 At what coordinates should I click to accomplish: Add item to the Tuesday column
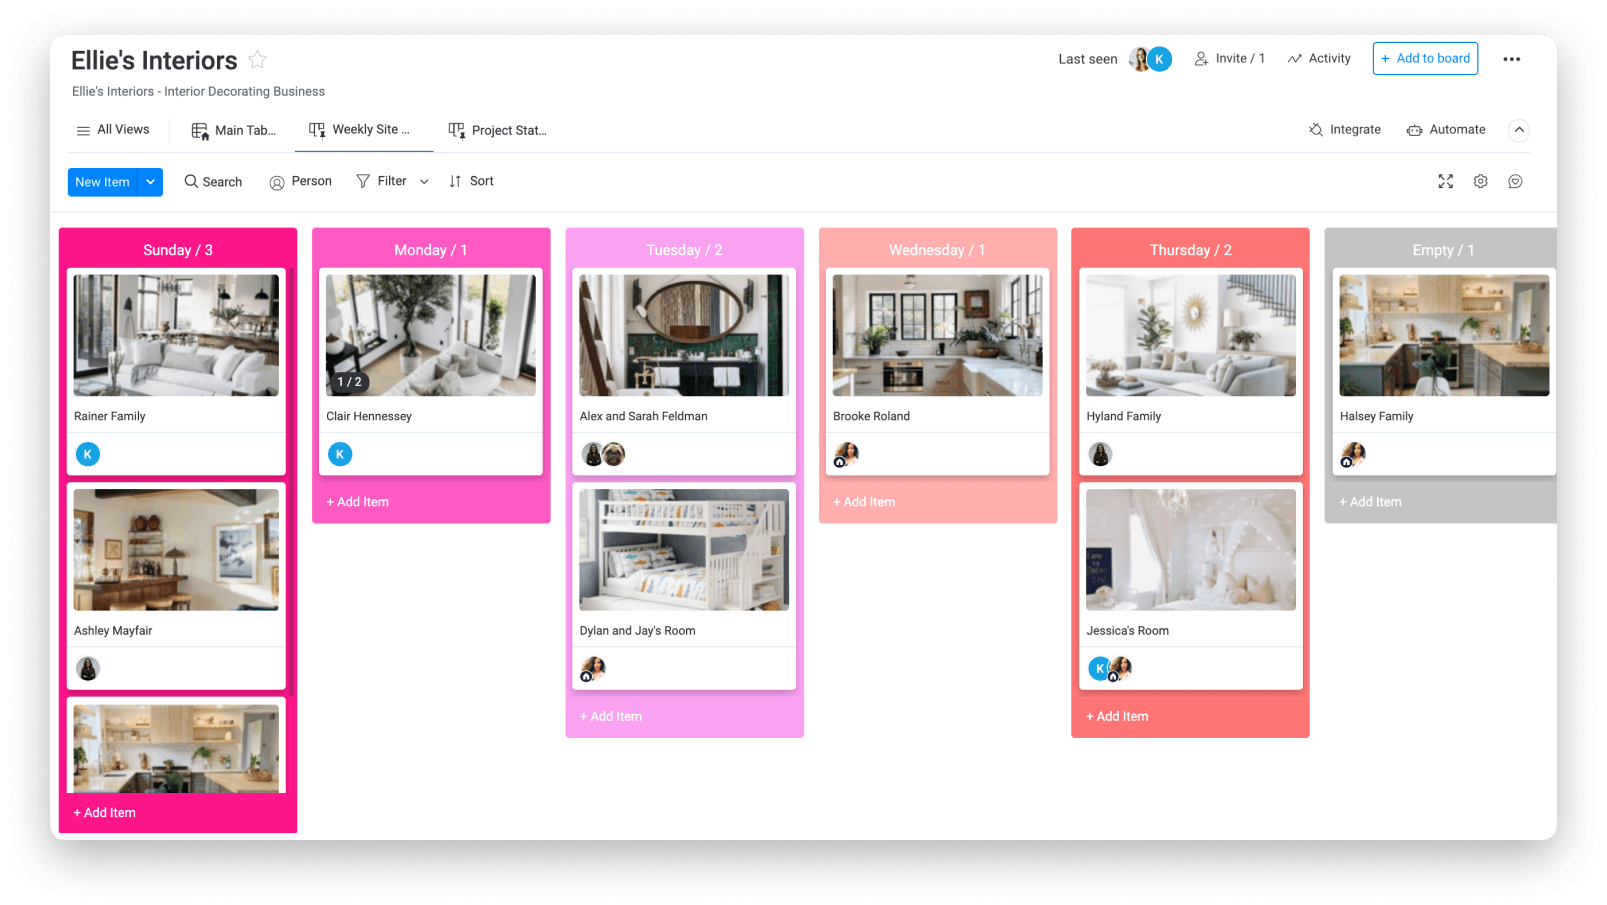610,717
